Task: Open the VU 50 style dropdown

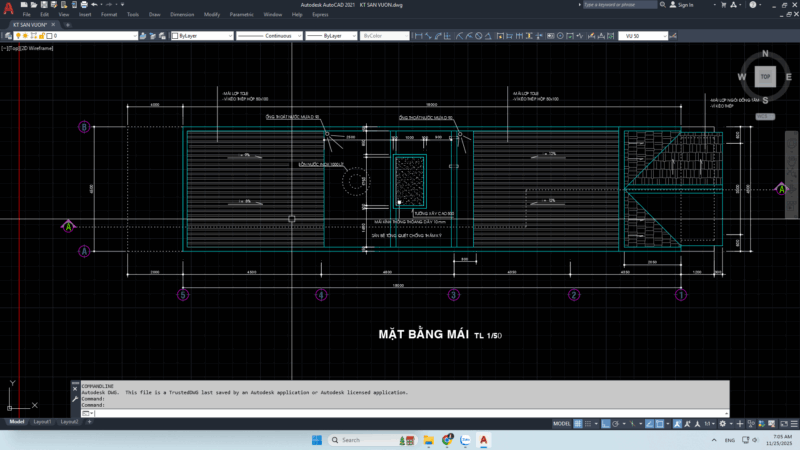Action: click(644, 36)
